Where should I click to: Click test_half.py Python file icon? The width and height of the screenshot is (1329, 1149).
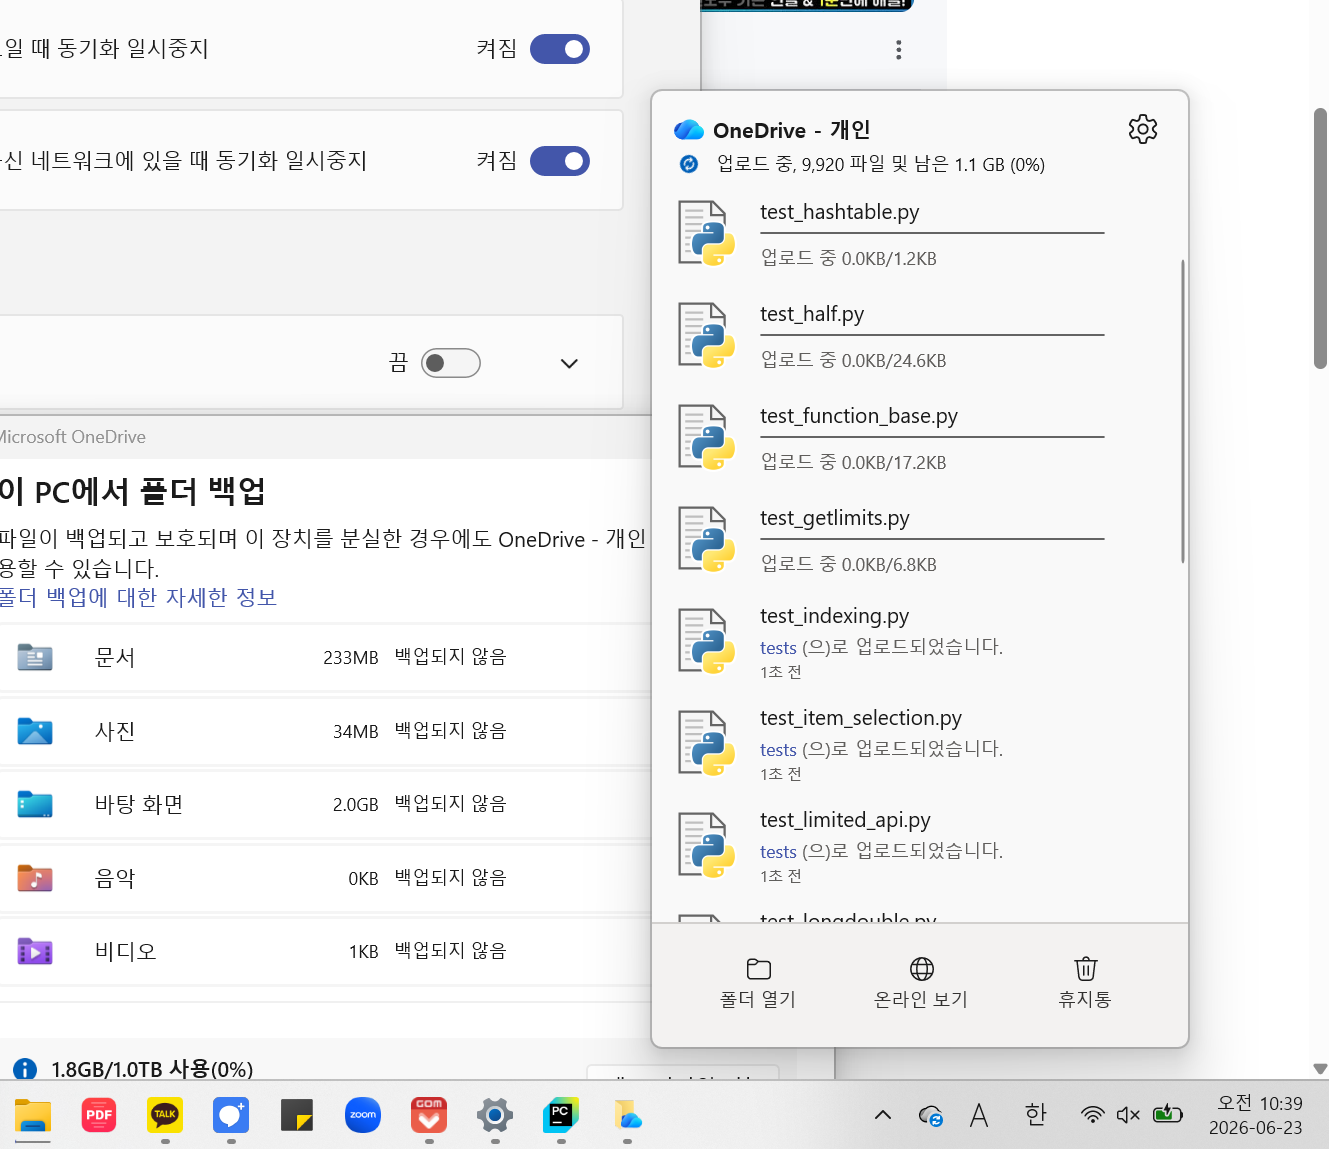pyautogui.click(x=706, y=335)
